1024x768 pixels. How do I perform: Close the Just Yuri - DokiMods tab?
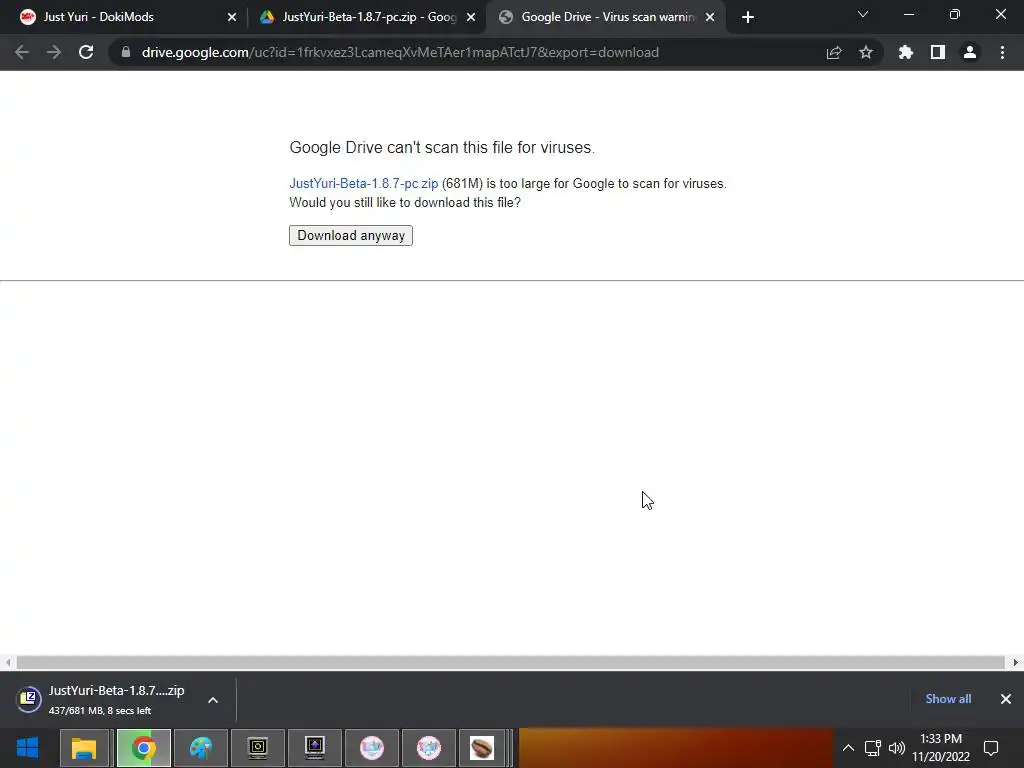point(232,17)
